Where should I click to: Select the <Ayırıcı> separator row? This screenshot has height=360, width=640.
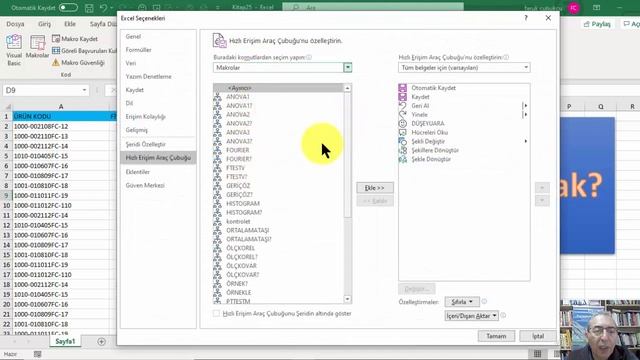278,88
